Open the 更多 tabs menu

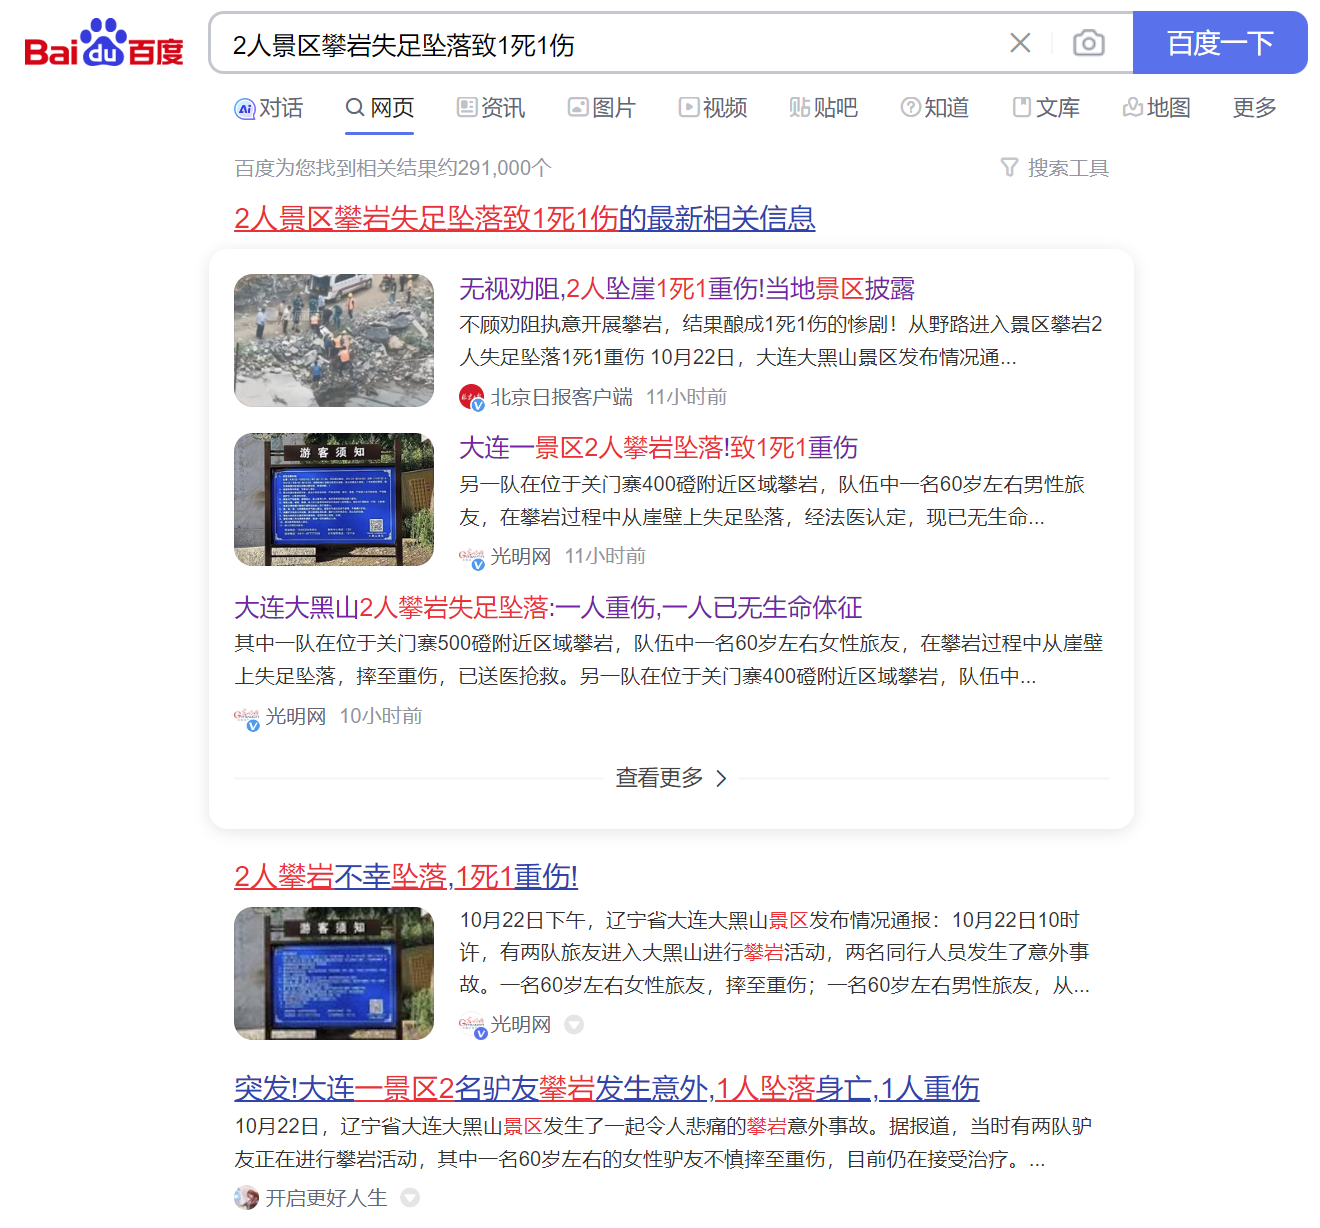pyautogui.click(x=1255, y=108)
